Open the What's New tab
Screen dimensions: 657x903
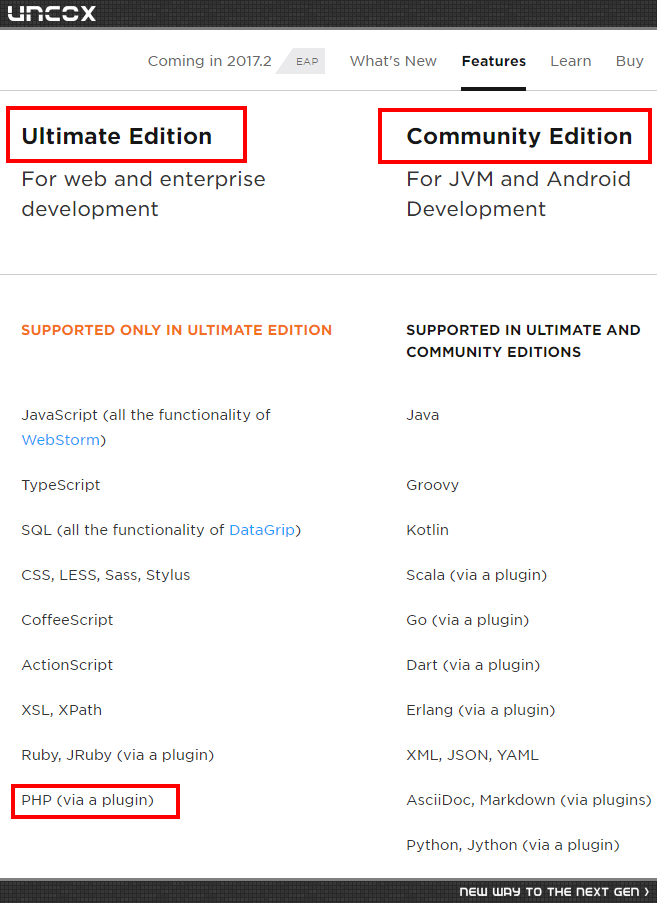tap(393, 61)
